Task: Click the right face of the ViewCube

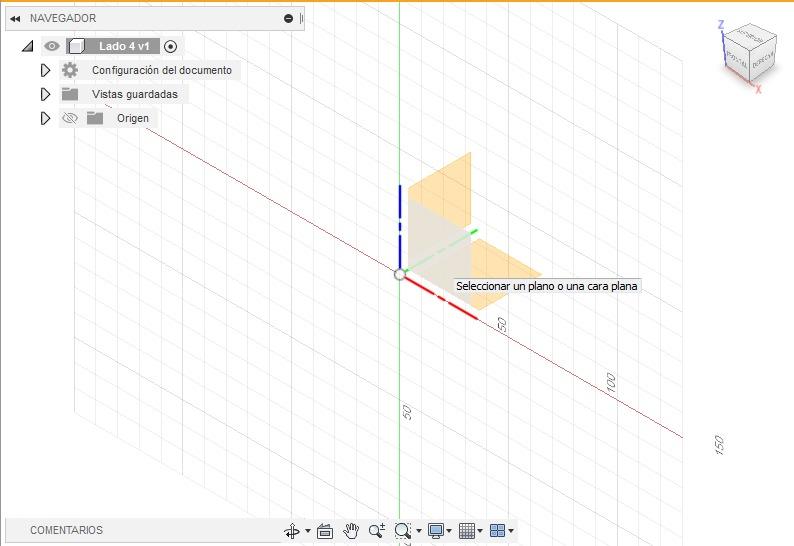Action: point(763,58)
